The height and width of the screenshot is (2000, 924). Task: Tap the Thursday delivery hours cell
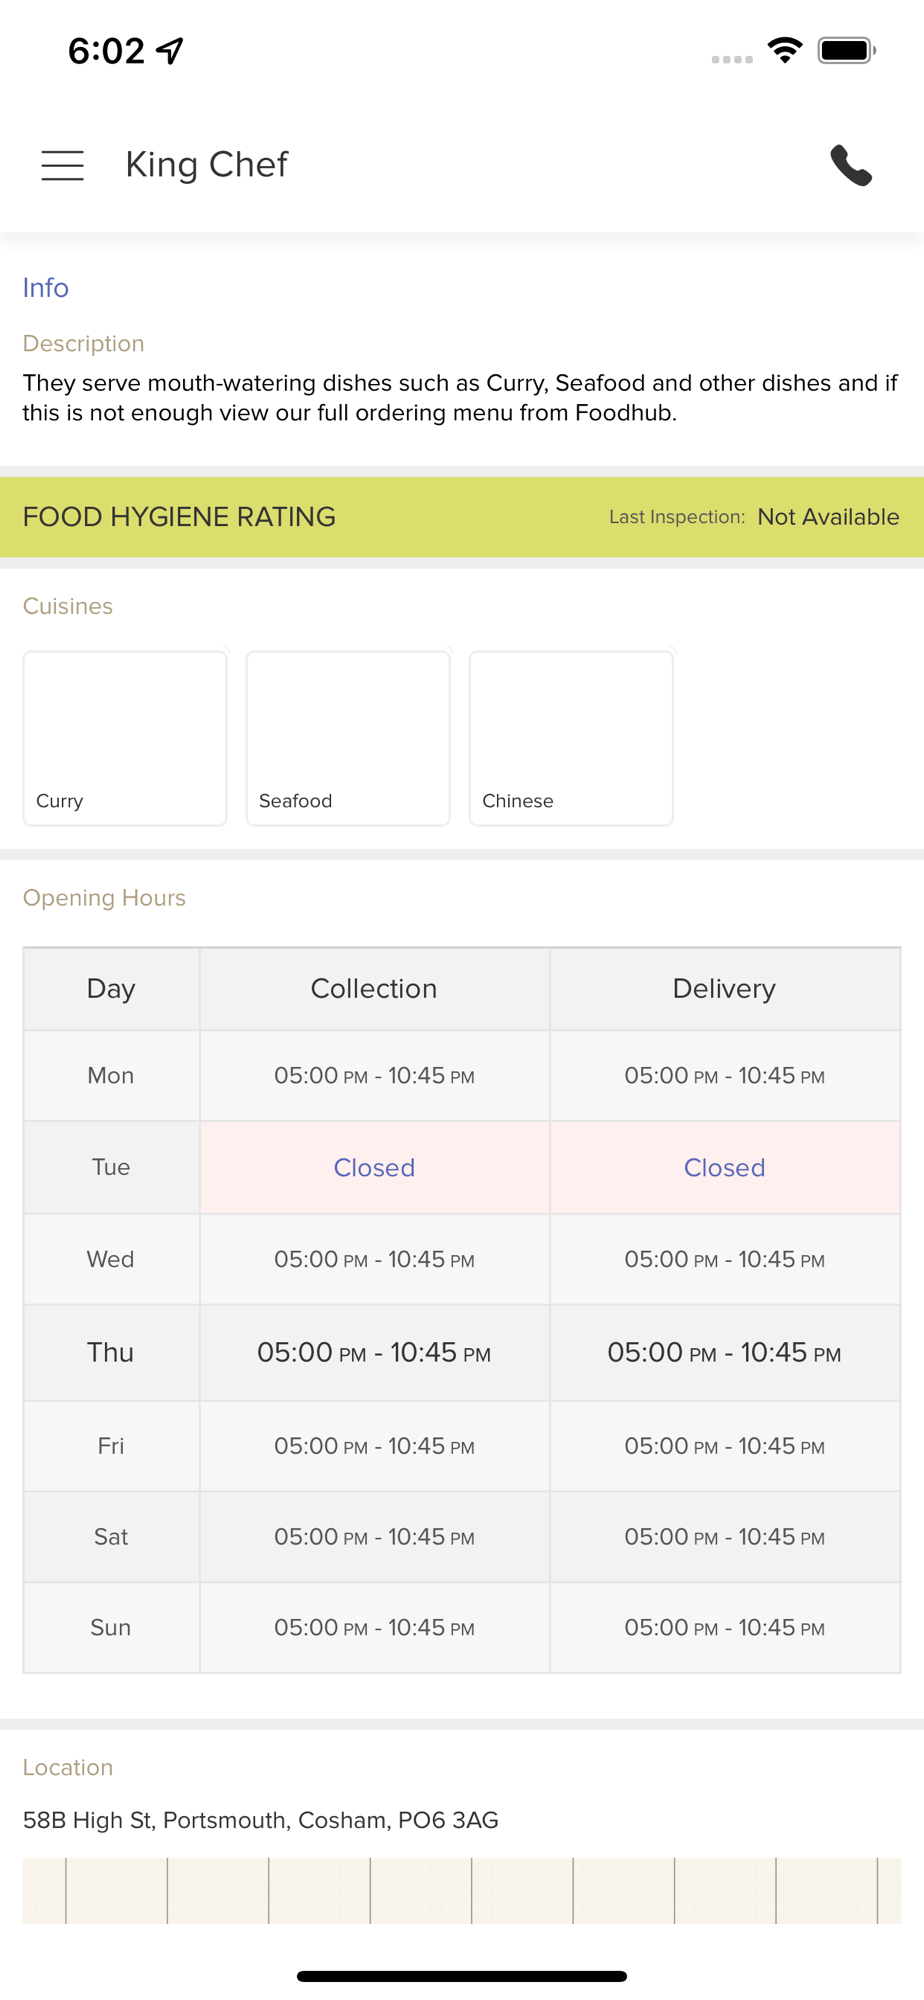click(724, 1353)
